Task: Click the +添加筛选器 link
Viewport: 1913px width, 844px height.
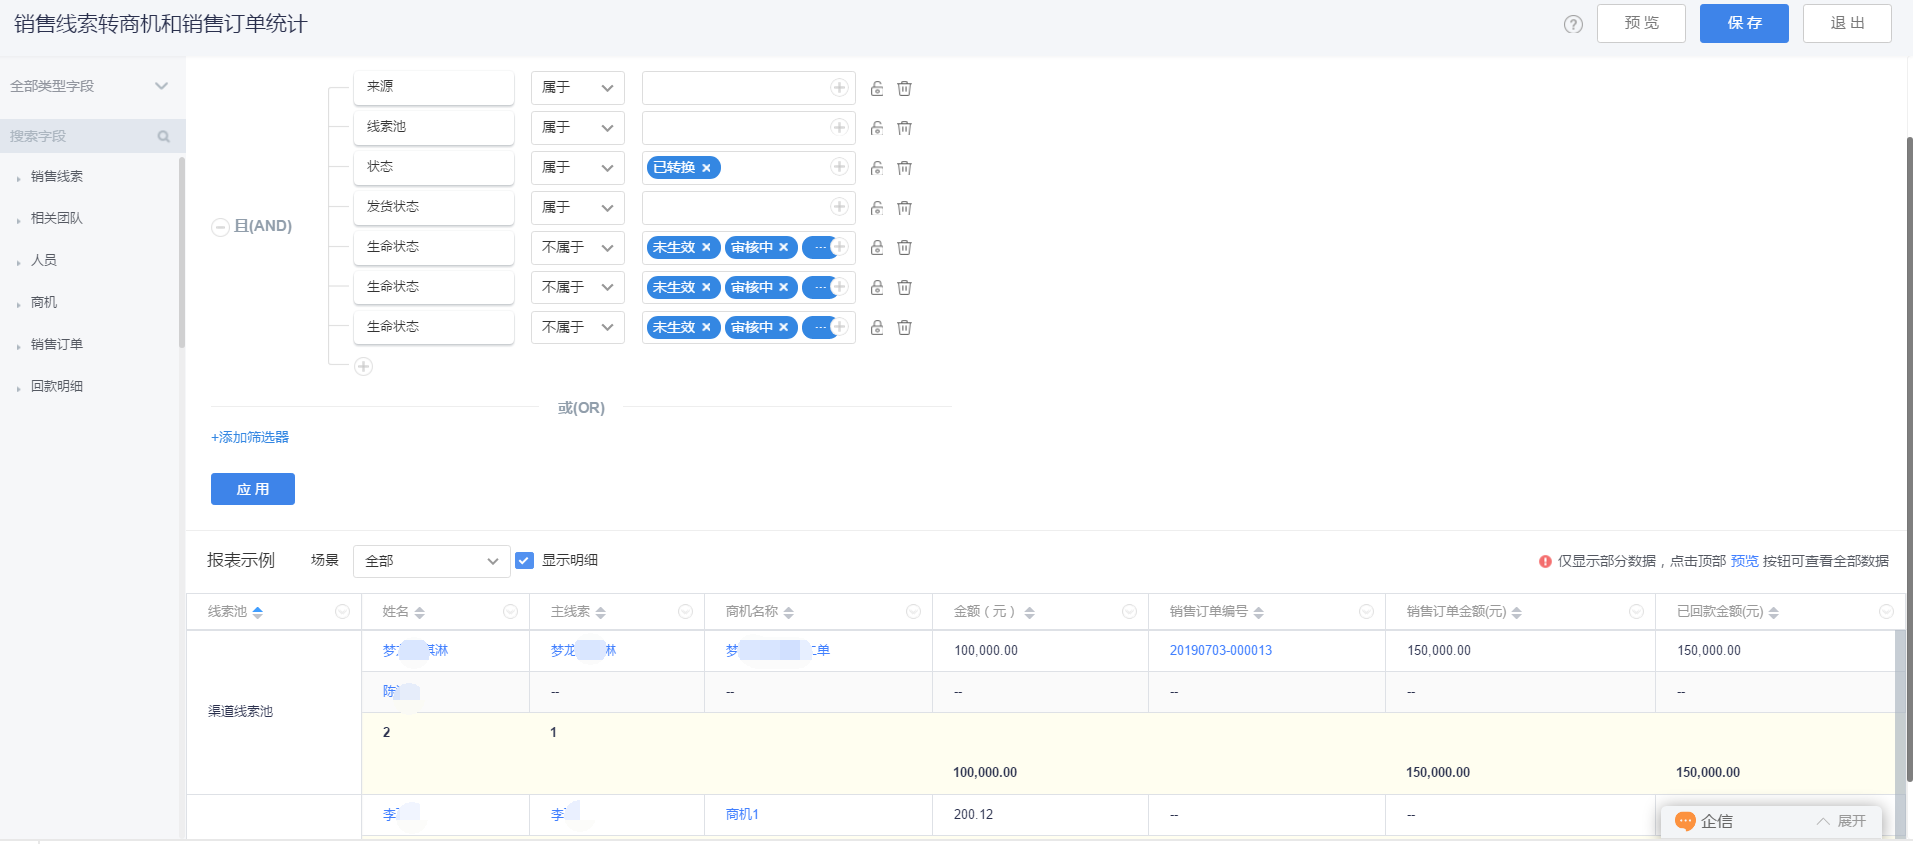Action: (x=250, y=438)
